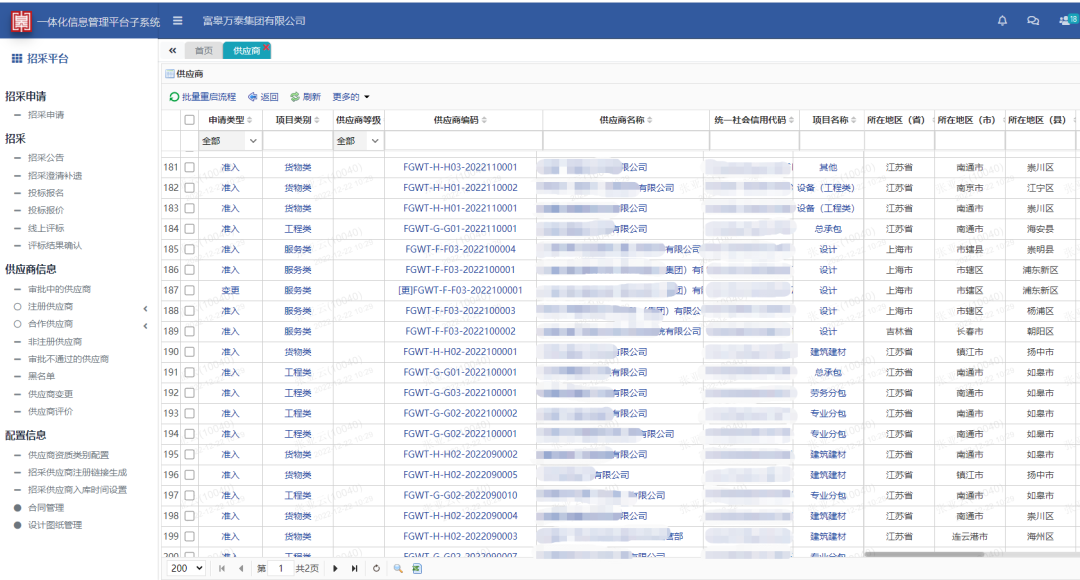
Task: Tick the checkbox for row 185
Action: pyautogui.click(x=189, y=249)
